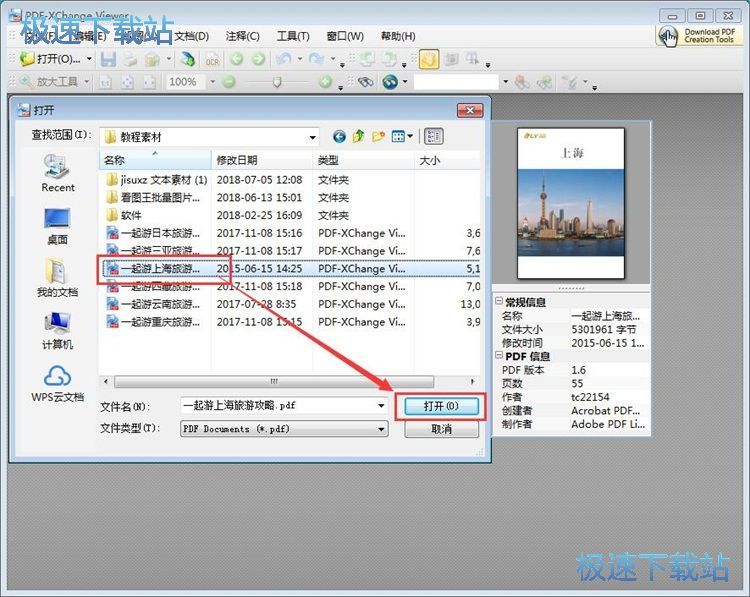The width and height of the screenshot is (750, 597).
Task: Open the Document (文档) menu
Action: tap(191, 36)
